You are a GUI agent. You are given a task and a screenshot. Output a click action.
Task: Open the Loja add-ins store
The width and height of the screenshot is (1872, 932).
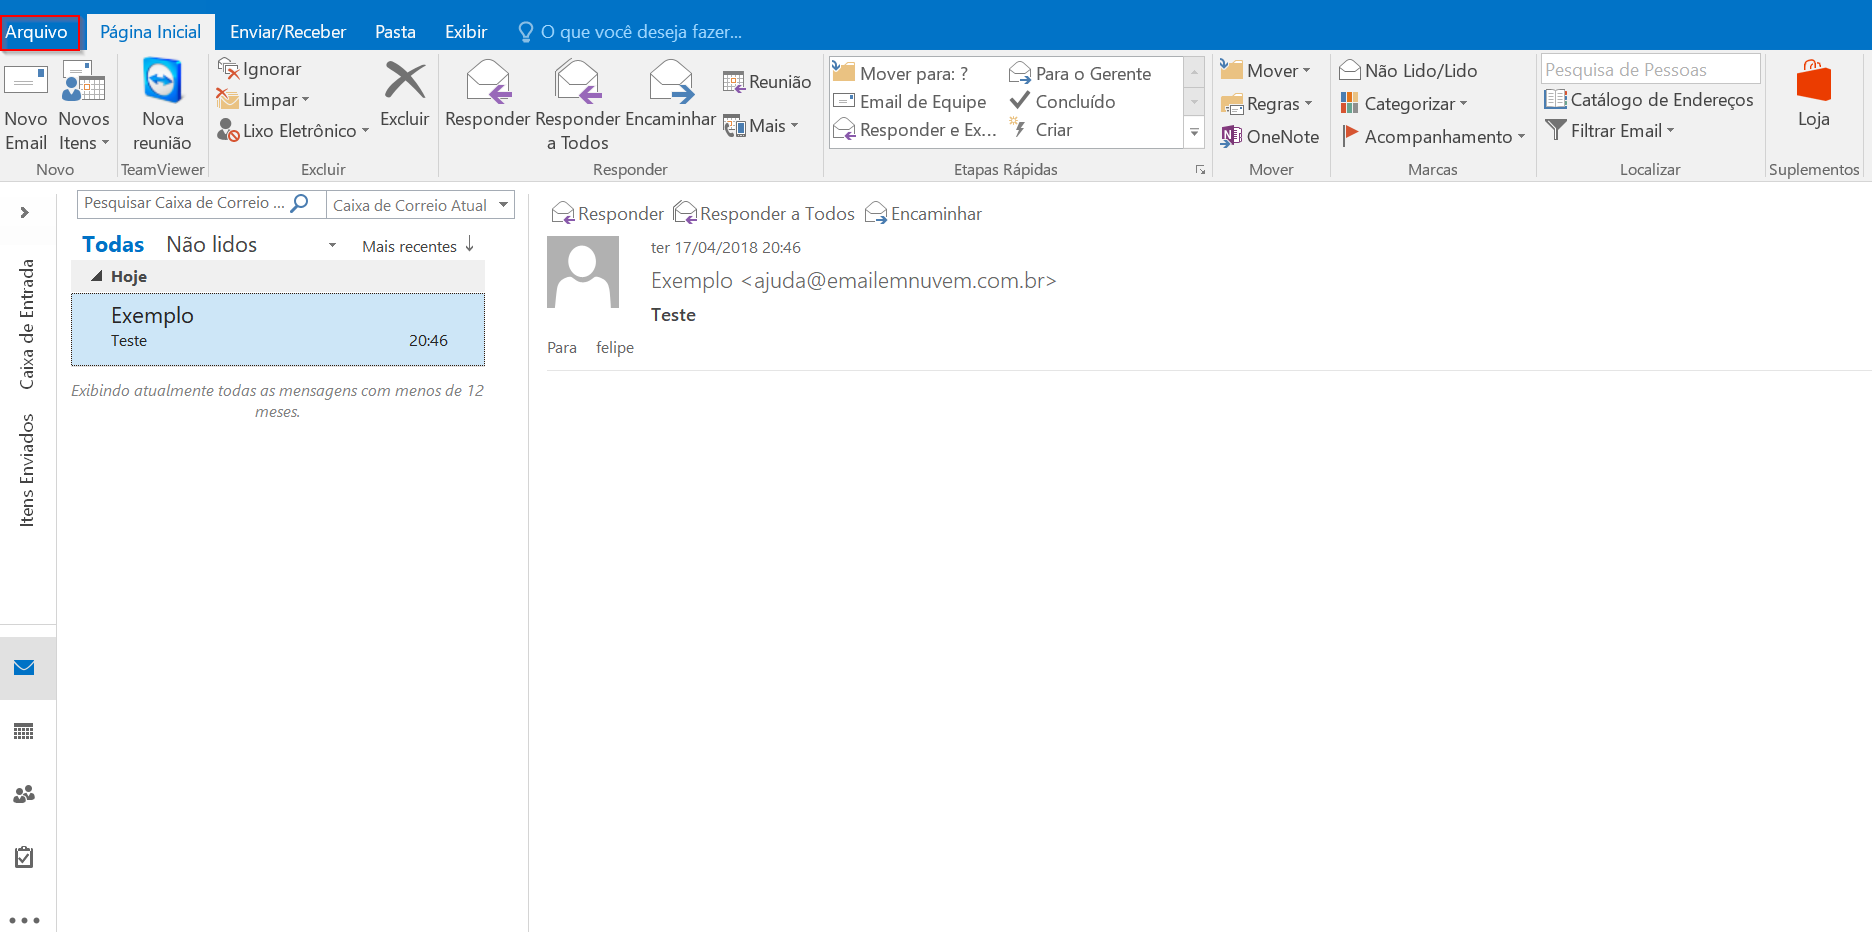coord(1813,95)
